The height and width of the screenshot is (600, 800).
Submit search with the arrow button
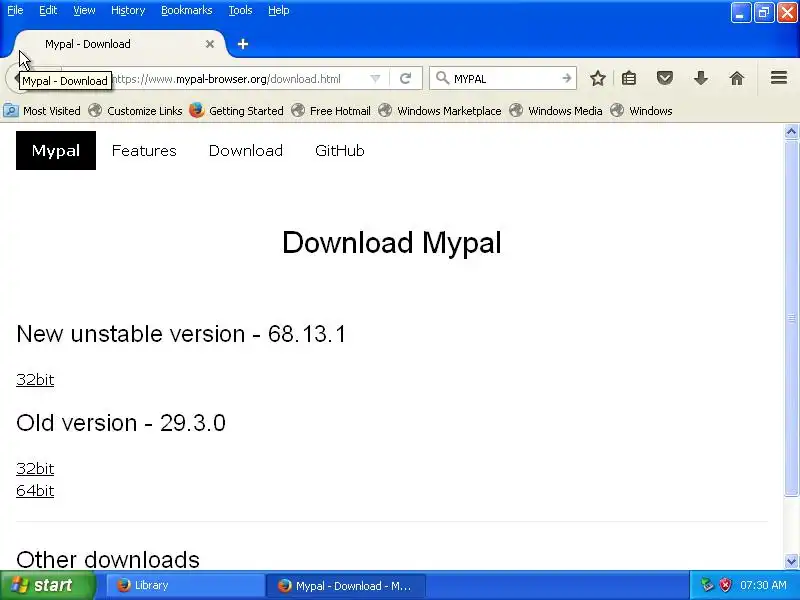coord(566,79)
